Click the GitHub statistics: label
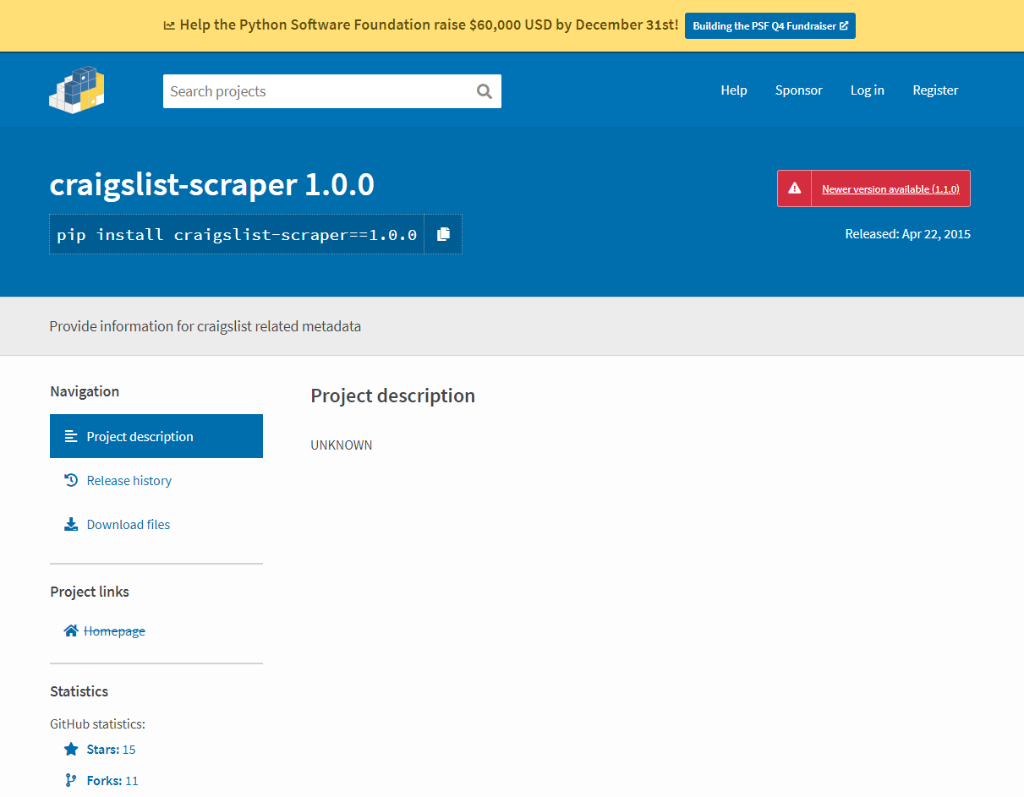This screenshot has width=1024, height=797. pyautogui.click(x=97, y=724)
